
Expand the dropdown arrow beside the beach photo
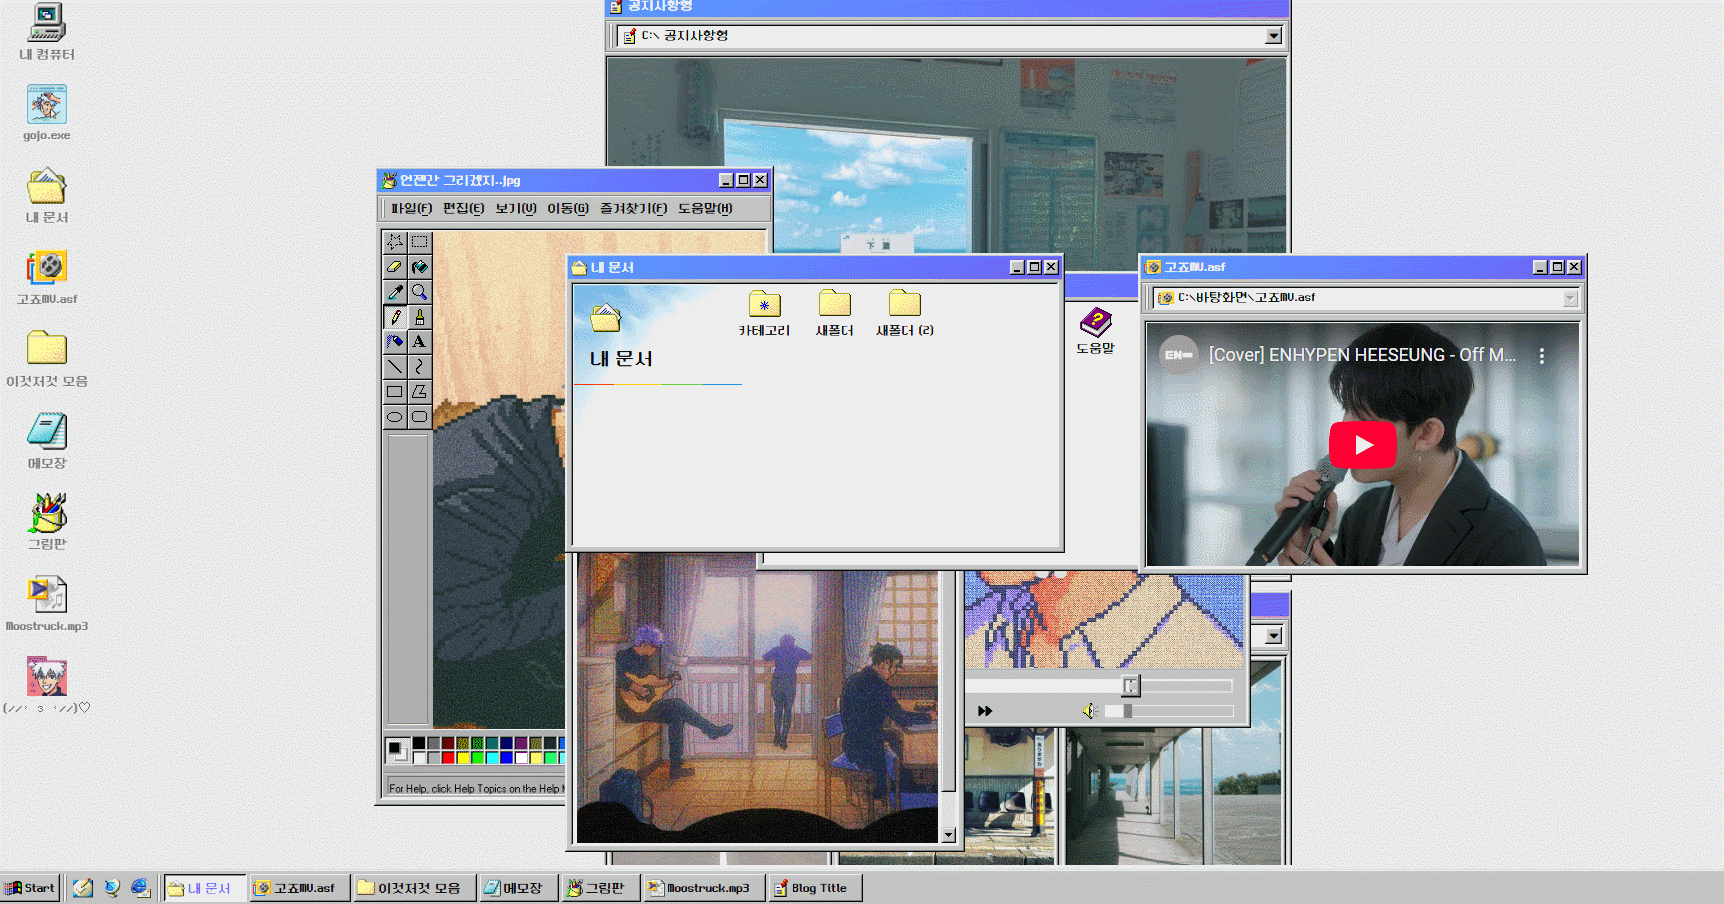[1273, 636]
